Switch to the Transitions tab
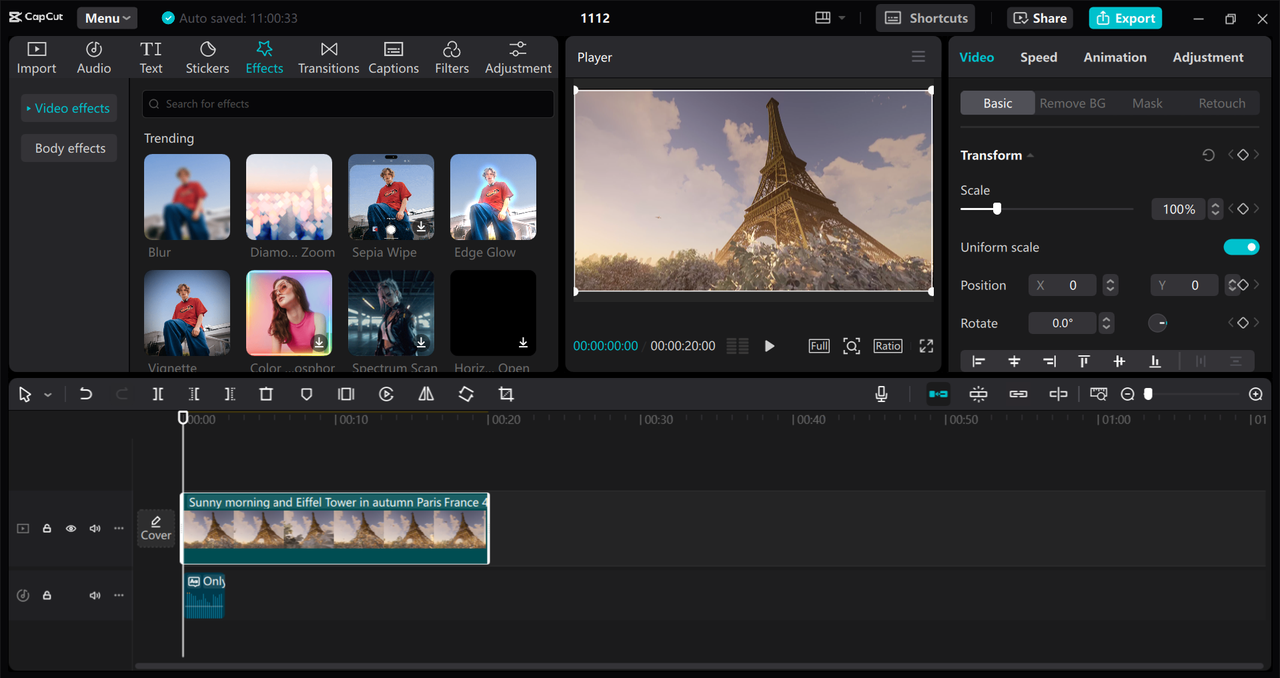The height and width of the screenshot is (678, 1280). point(328,58)
